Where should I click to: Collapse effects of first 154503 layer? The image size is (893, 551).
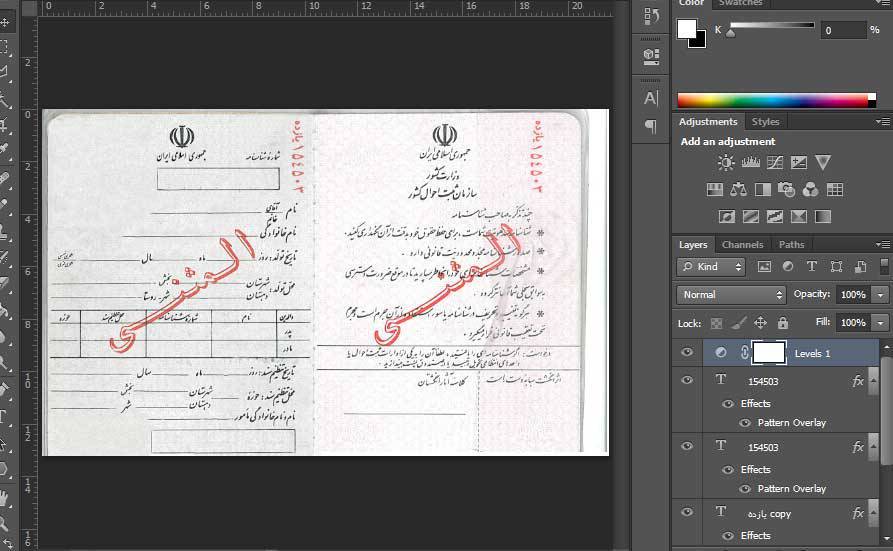pos(874,382)
